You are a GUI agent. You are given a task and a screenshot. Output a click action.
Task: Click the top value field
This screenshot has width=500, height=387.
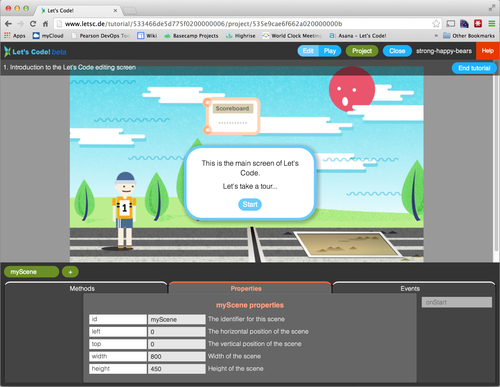click(x=176, y=344)
